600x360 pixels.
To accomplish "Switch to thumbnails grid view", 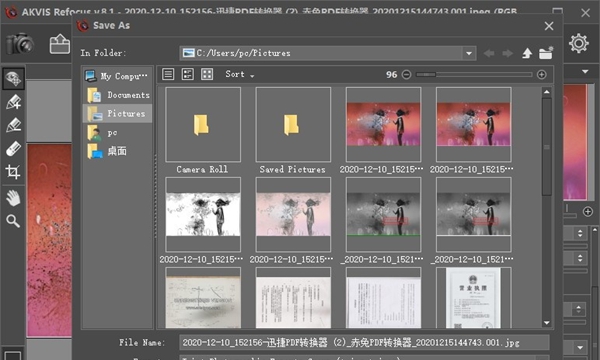I will (207, 74).
